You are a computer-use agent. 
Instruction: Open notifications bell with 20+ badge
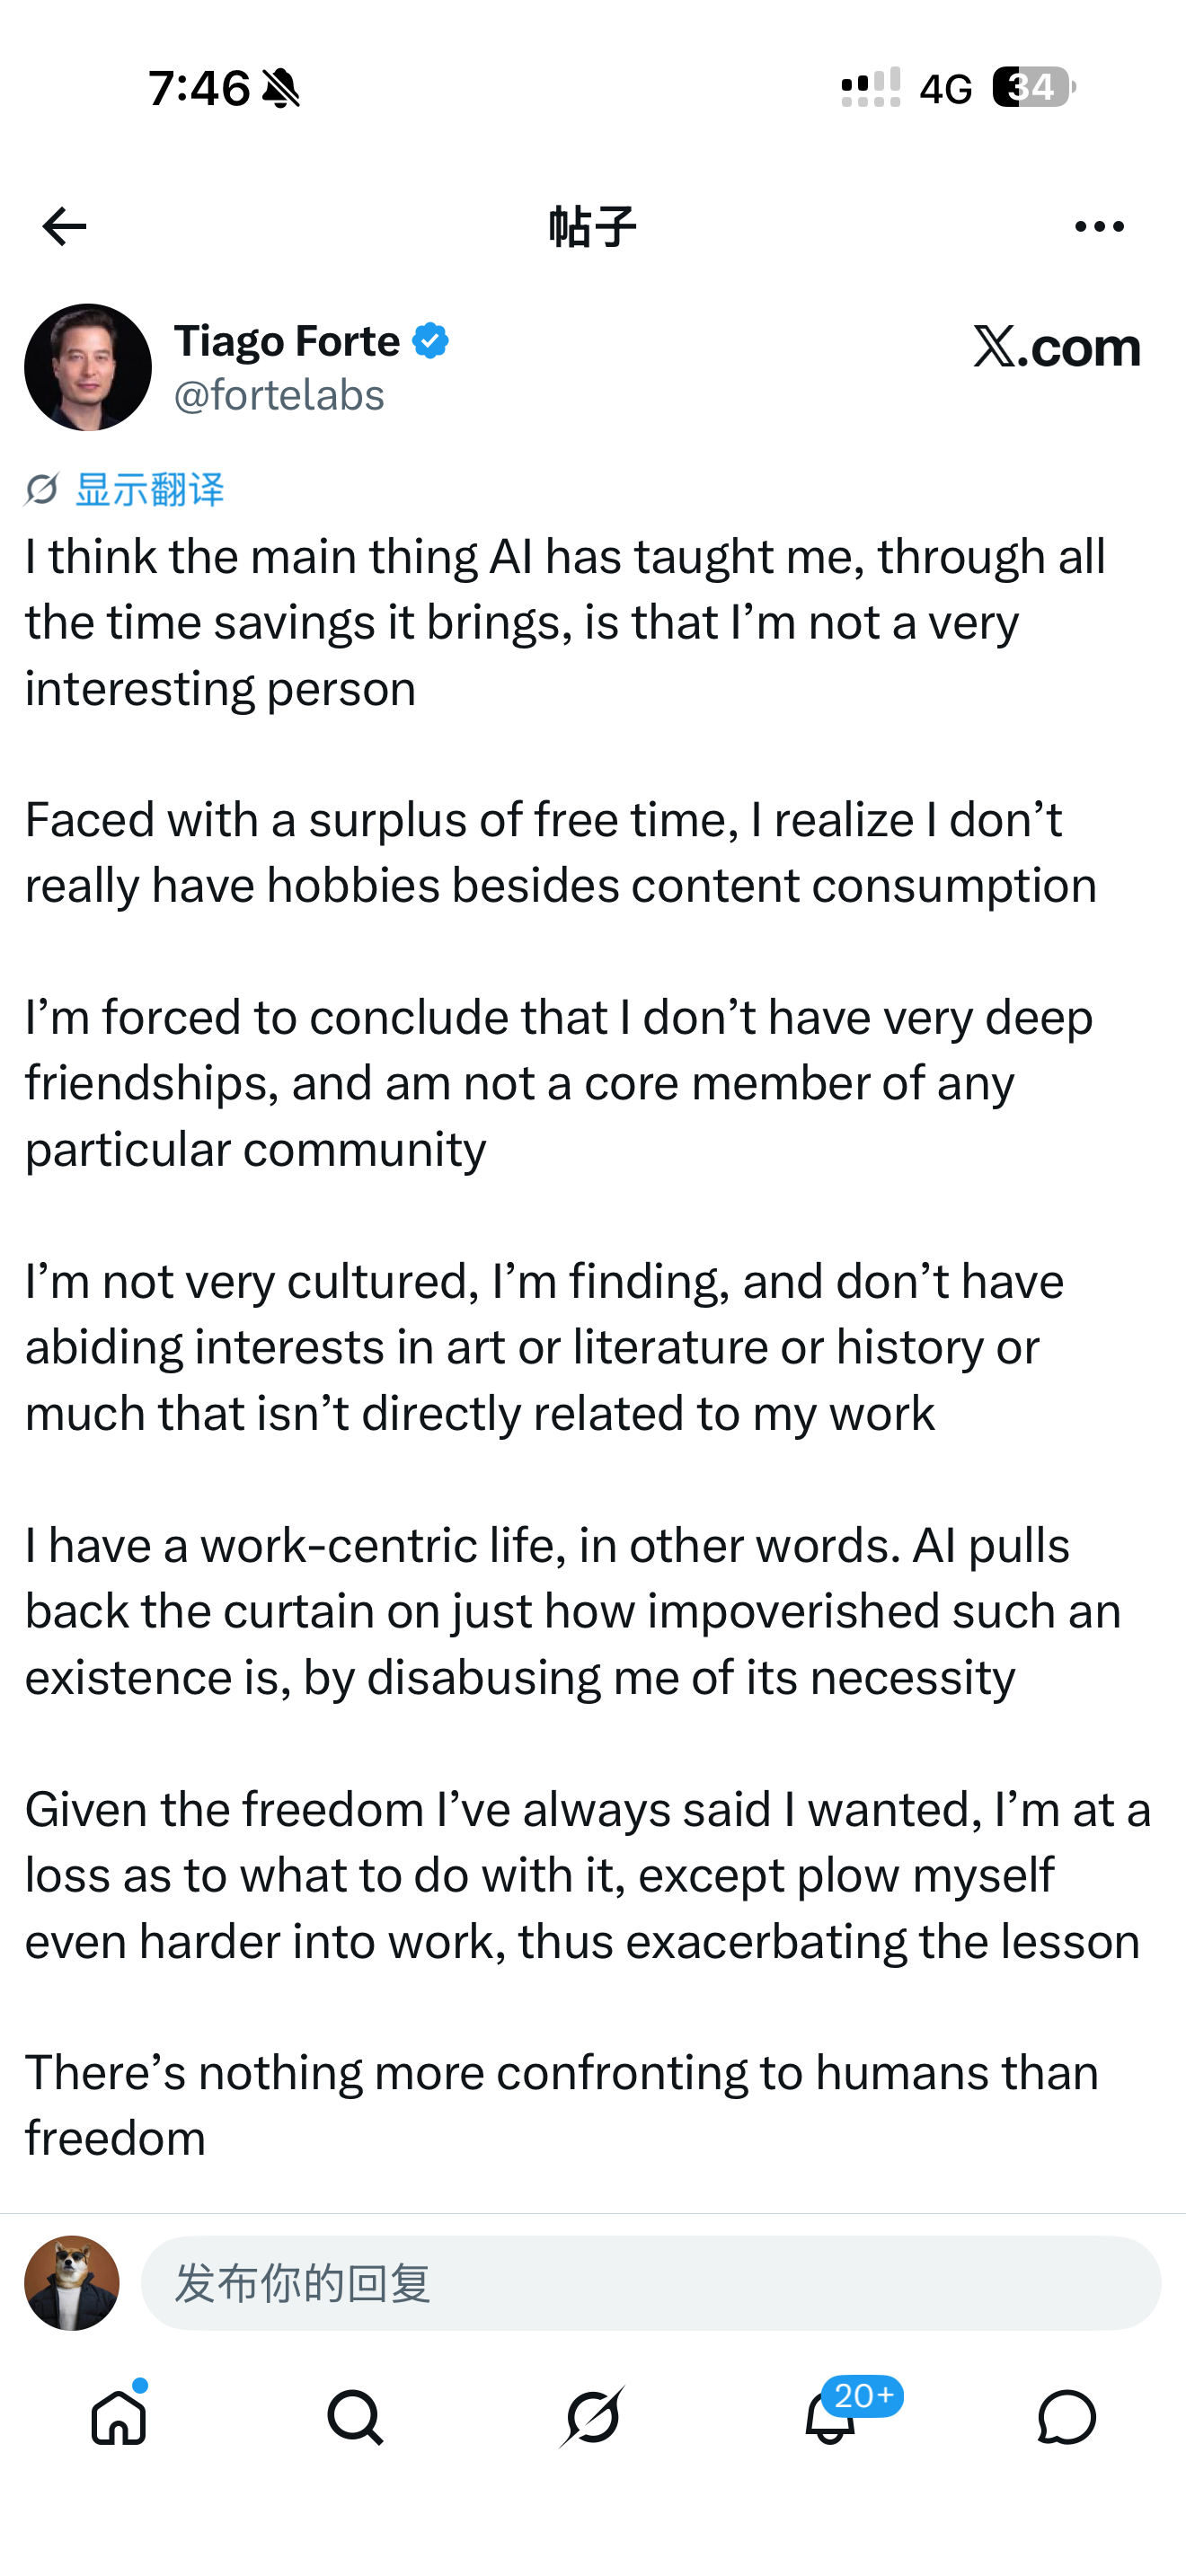point(830,2416)
